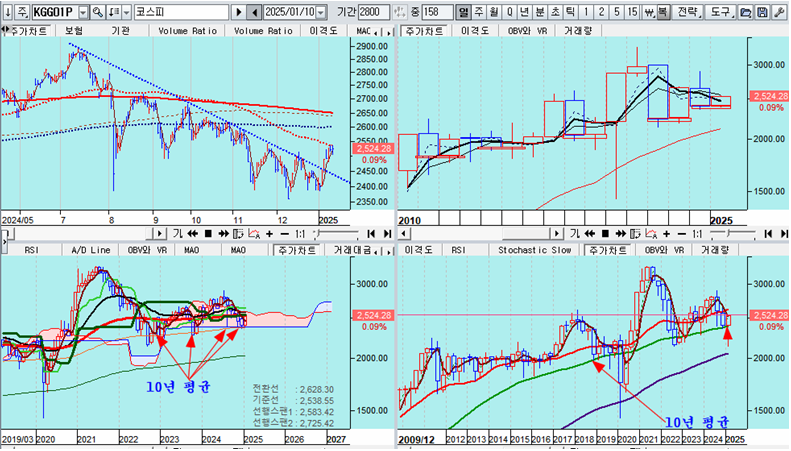Click the 코스피 symbol name field

tap(181, 12)
